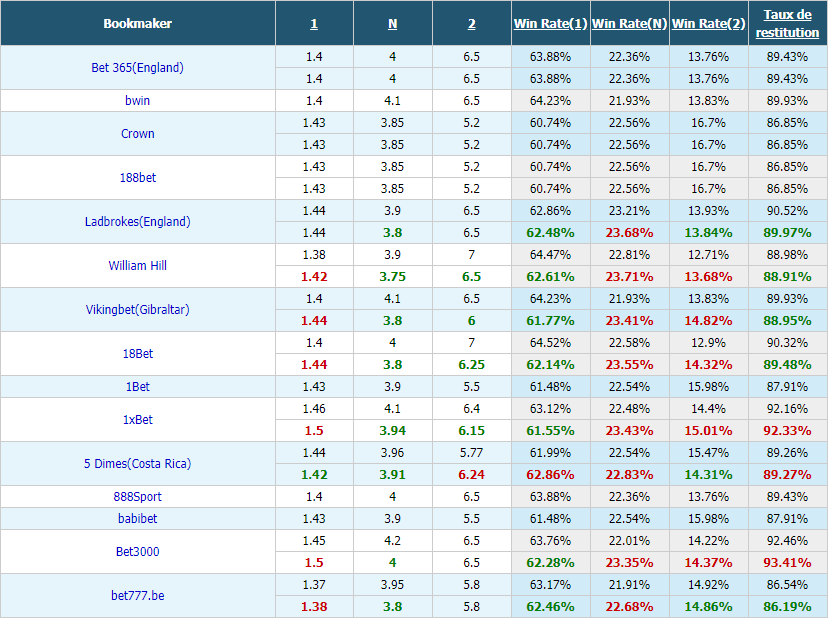Select 18Bet 6.25 away odds
828x618 pixels.
pos(472,364)
